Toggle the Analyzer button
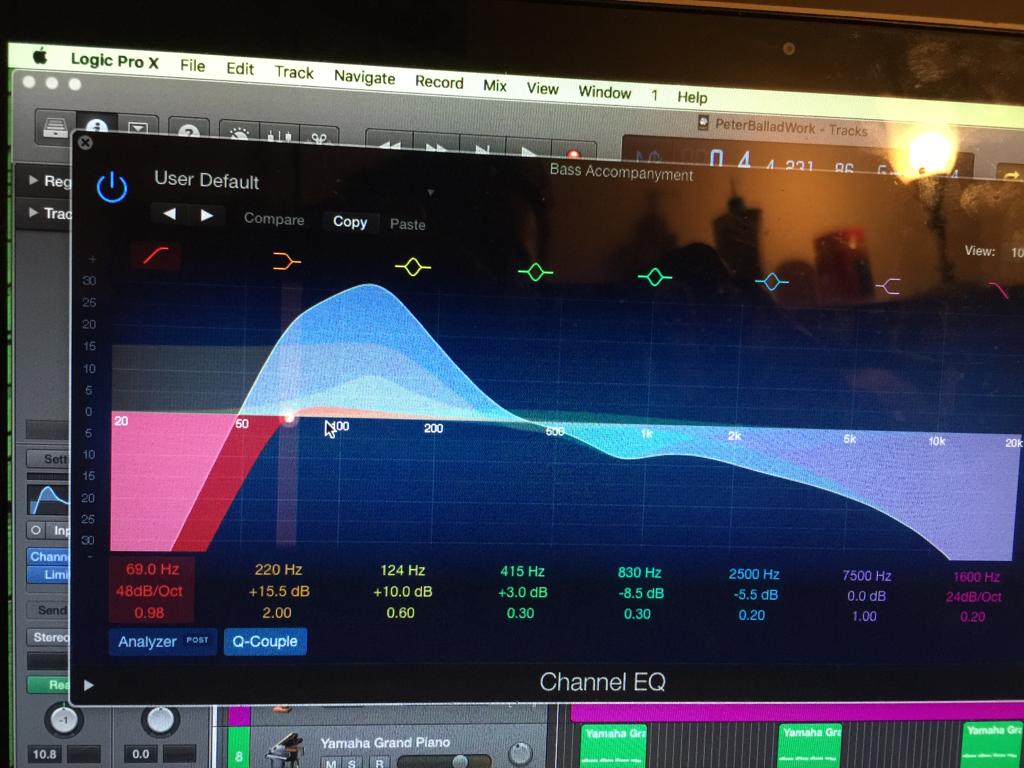This screenshot has height=768, width=1024. 163,641
